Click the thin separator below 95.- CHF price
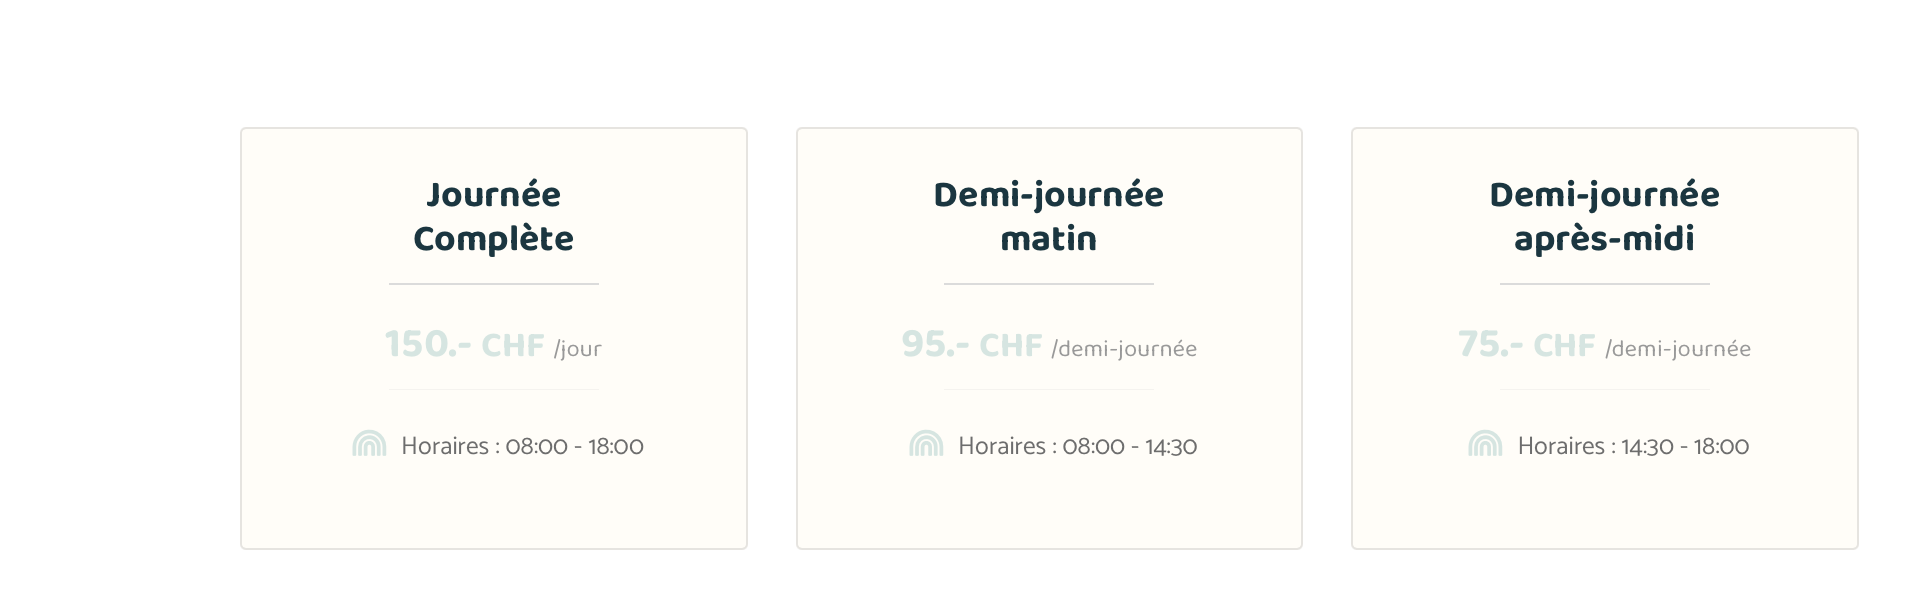1912x604 pixels. click(1049, 389)
